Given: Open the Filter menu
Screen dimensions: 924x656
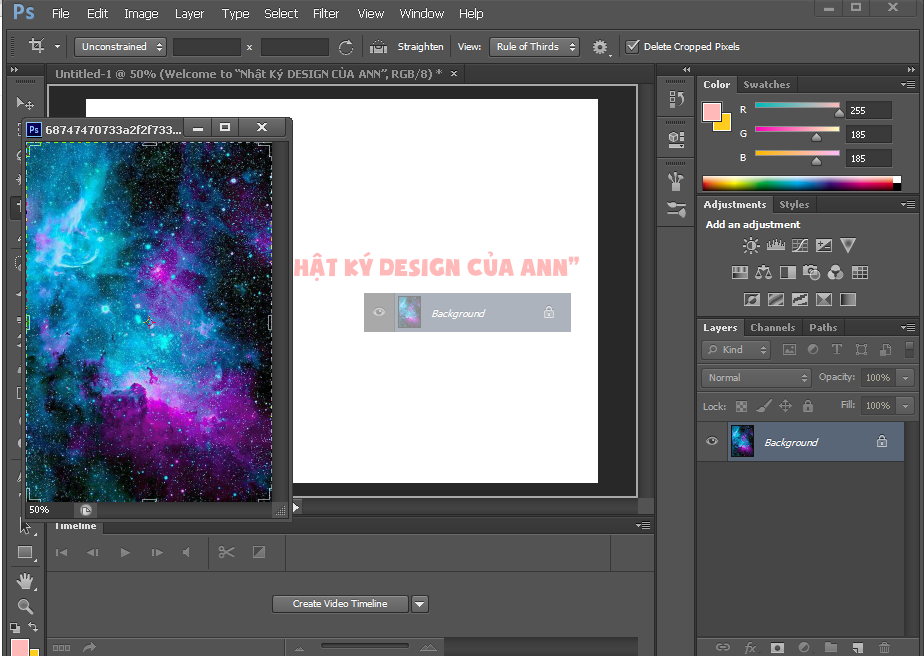Looking at the screenshot, I should (x=326, y=14).
